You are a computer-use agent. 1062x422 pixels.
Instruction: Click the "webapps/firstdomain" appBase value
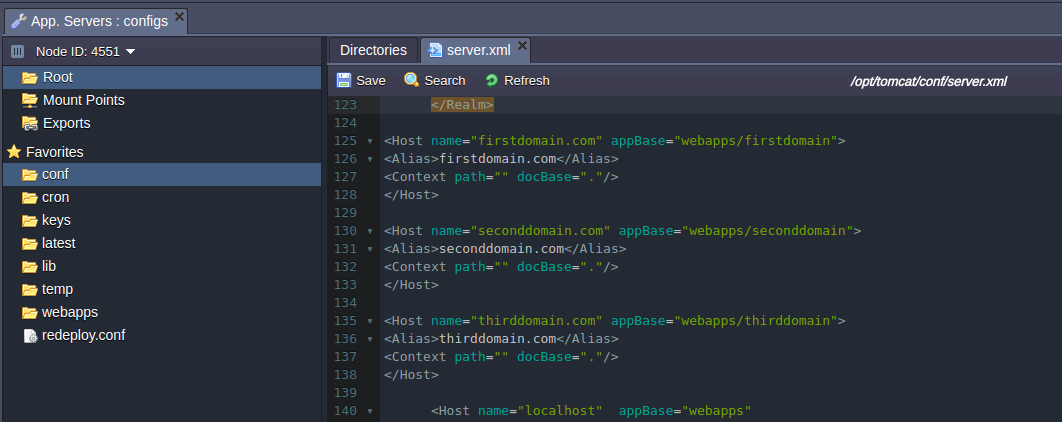[755, 141]
